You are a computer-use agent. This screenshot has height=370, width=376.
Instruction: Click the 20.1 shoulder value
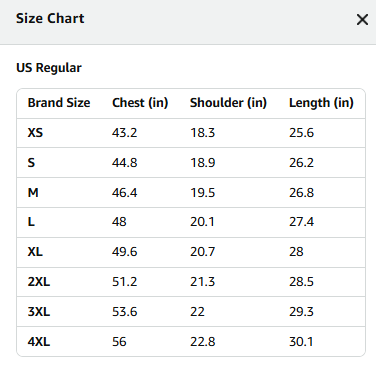pyautogui.click(x=202, y=222)
